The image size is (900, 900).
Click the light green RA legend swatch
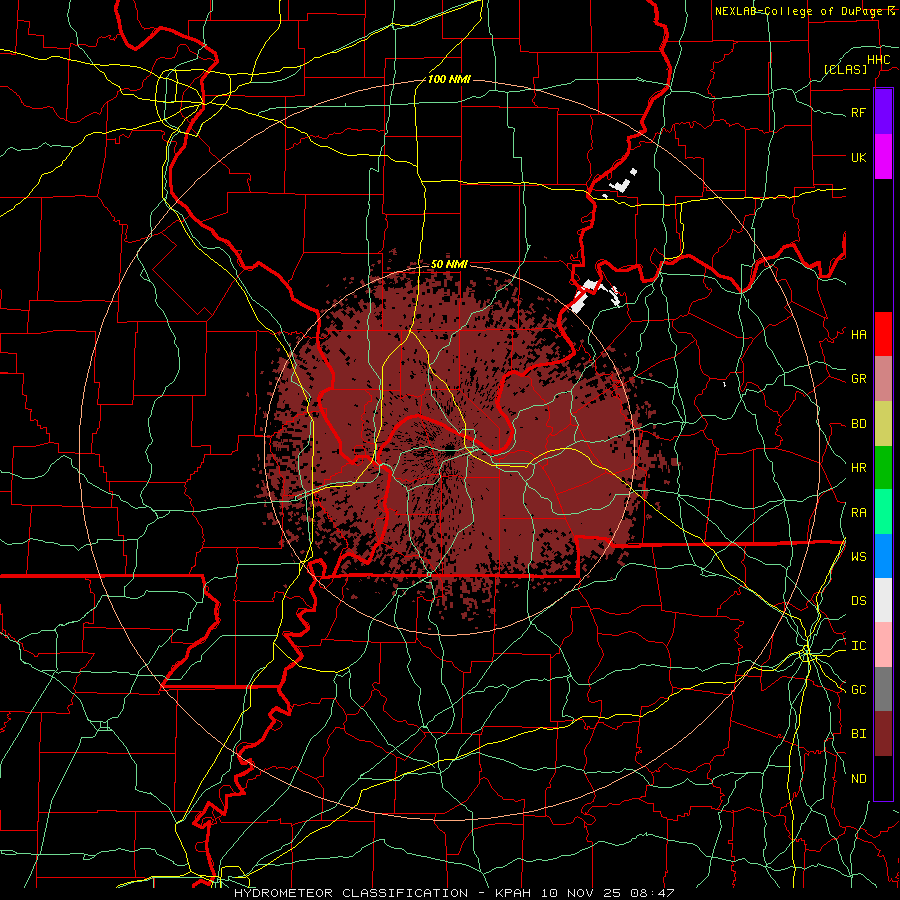(883, 512)
